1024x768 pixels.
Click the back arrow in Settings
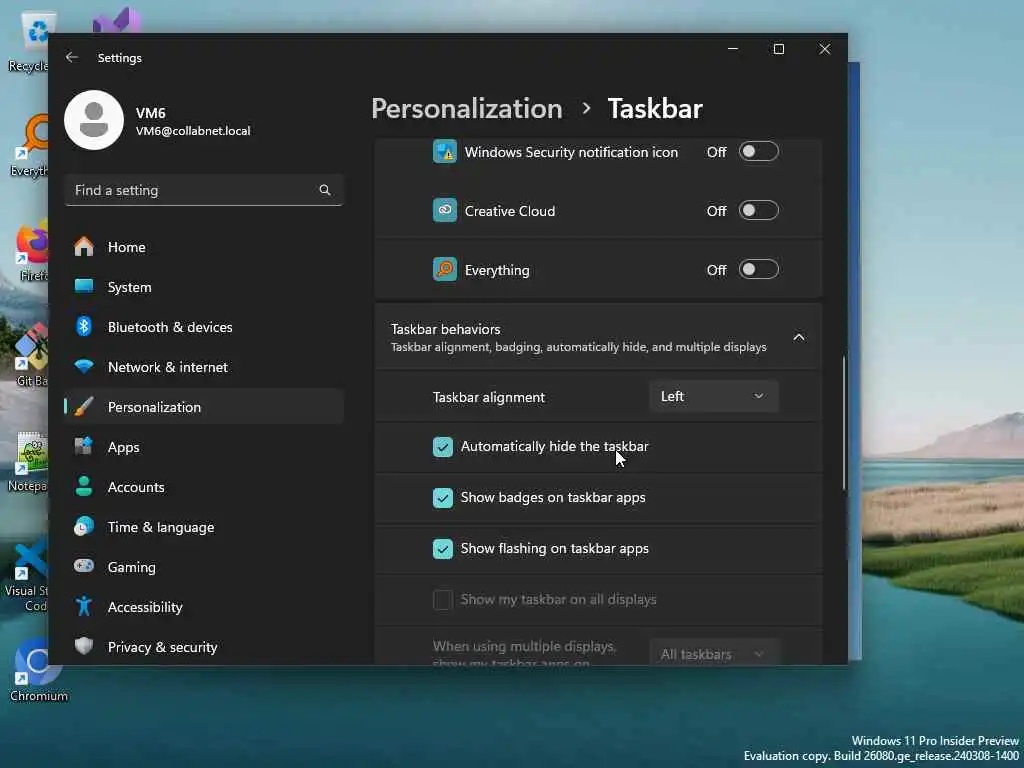(72, 57)
